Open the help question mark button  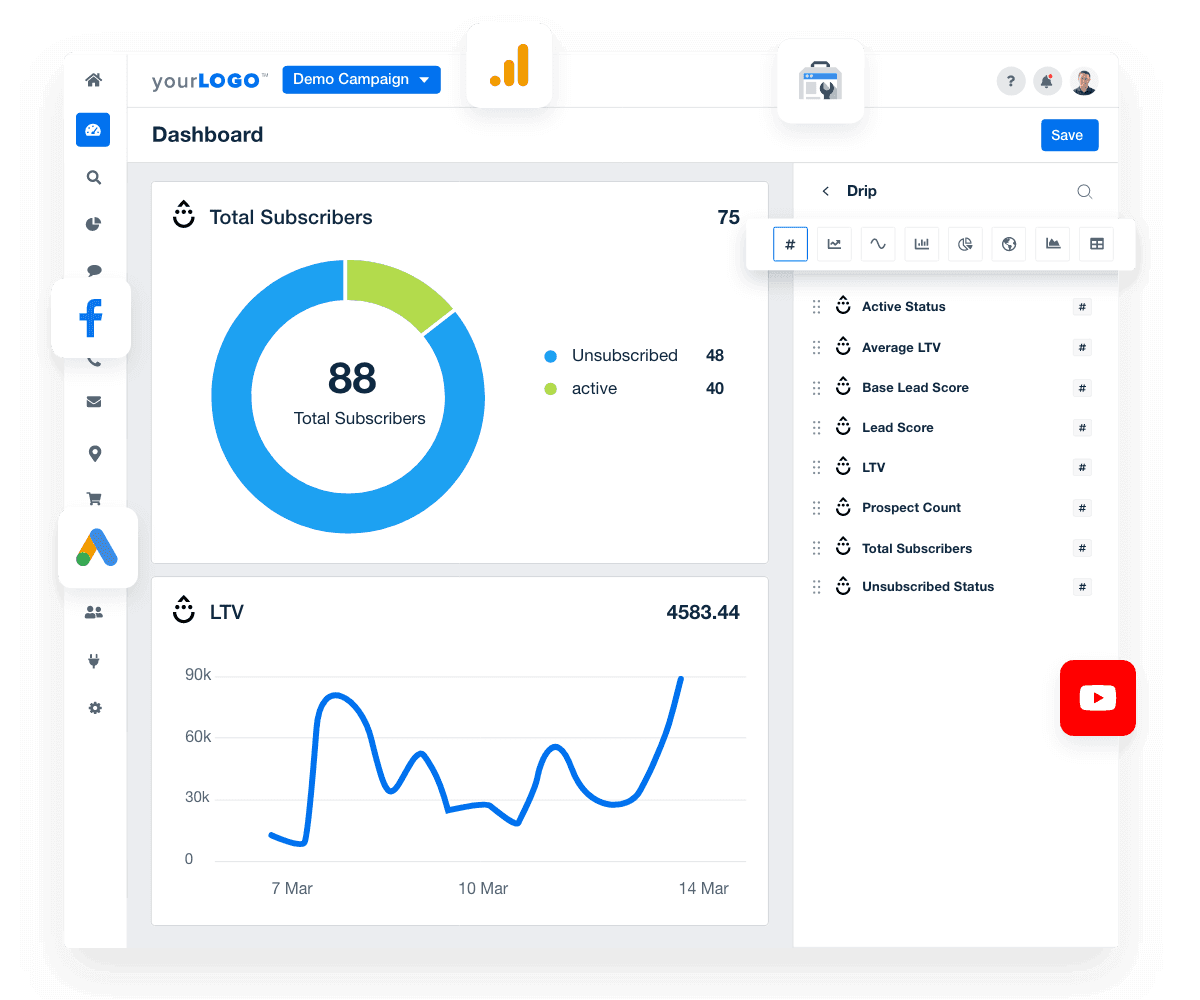1011,81
